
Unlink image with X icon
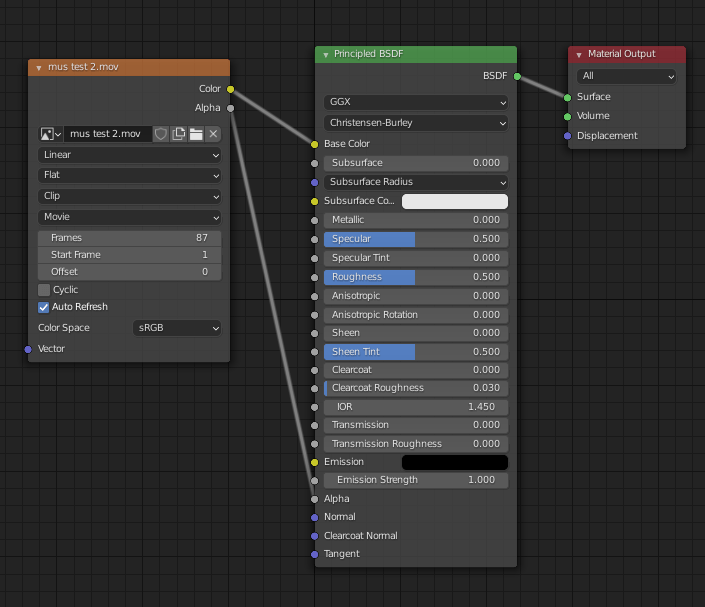coord(213,134)
